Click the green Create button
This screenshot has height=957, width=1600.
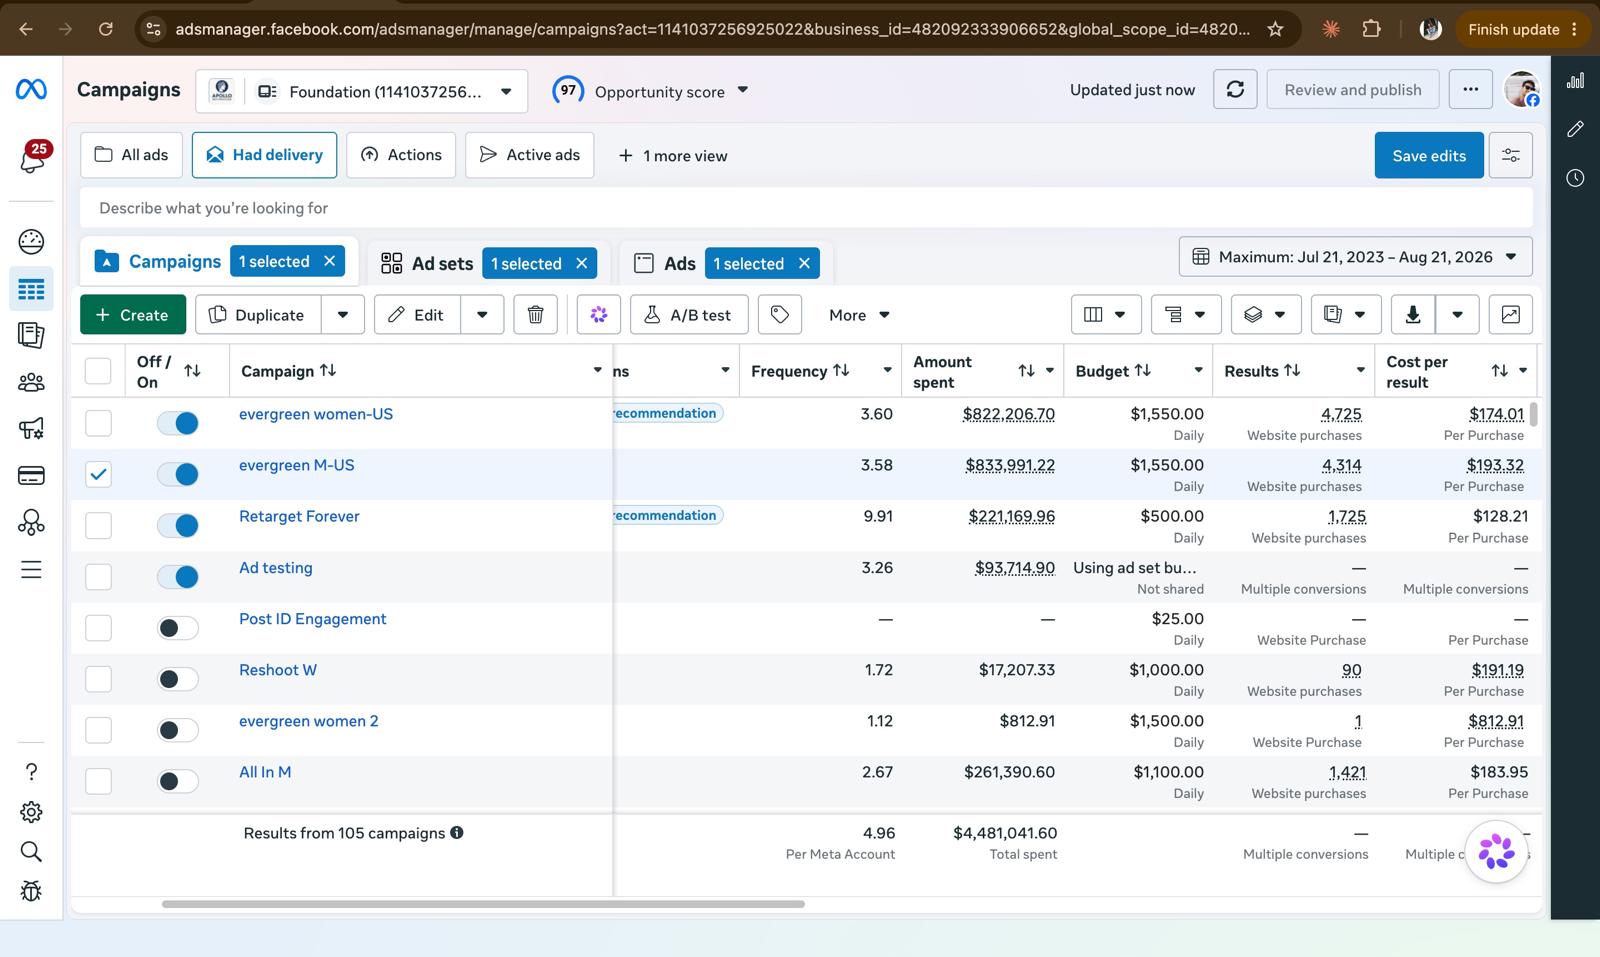tap(133, 315)
